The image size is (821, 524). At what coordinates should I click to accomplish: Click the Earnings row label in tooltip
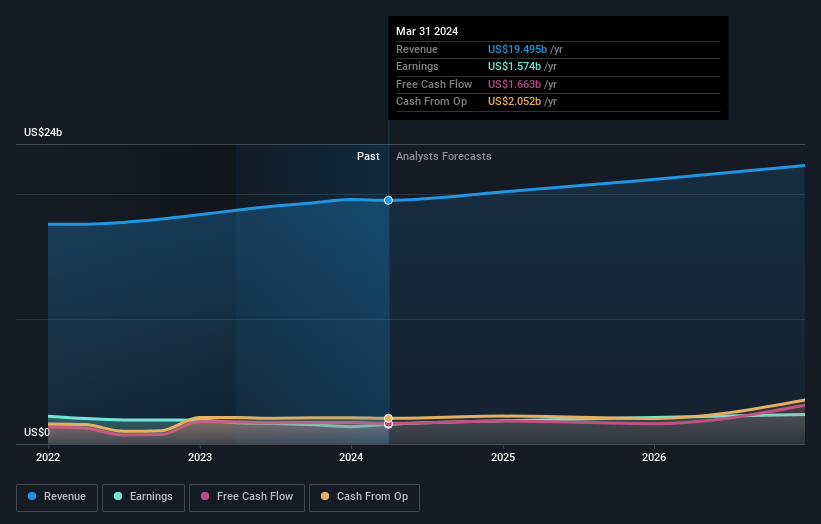pyautogui.click(x=417, y=66)
